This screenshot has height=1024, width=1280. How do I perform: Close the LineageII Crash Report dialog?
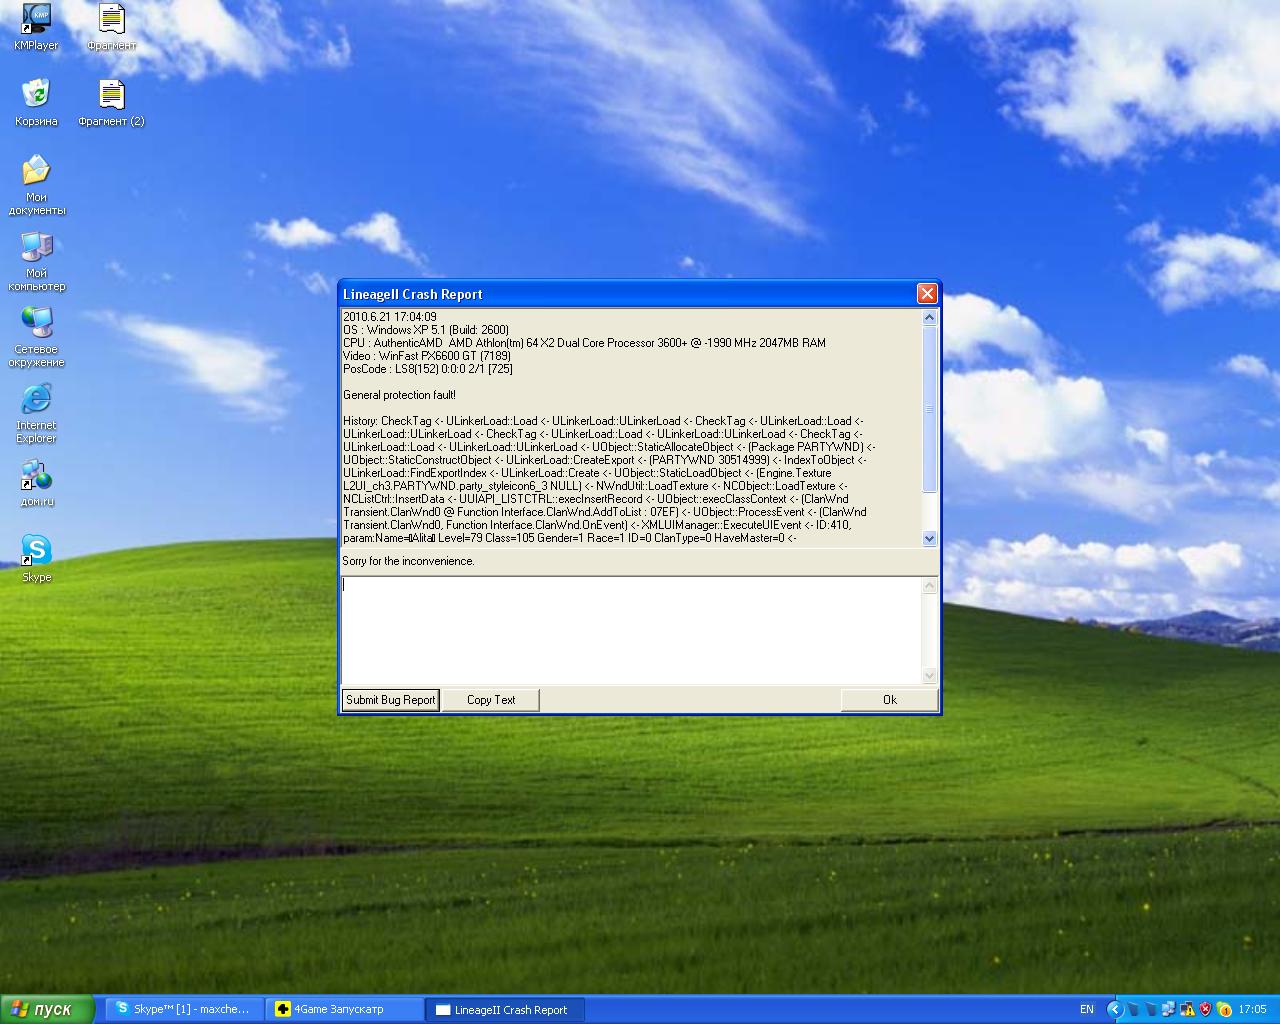927,293
